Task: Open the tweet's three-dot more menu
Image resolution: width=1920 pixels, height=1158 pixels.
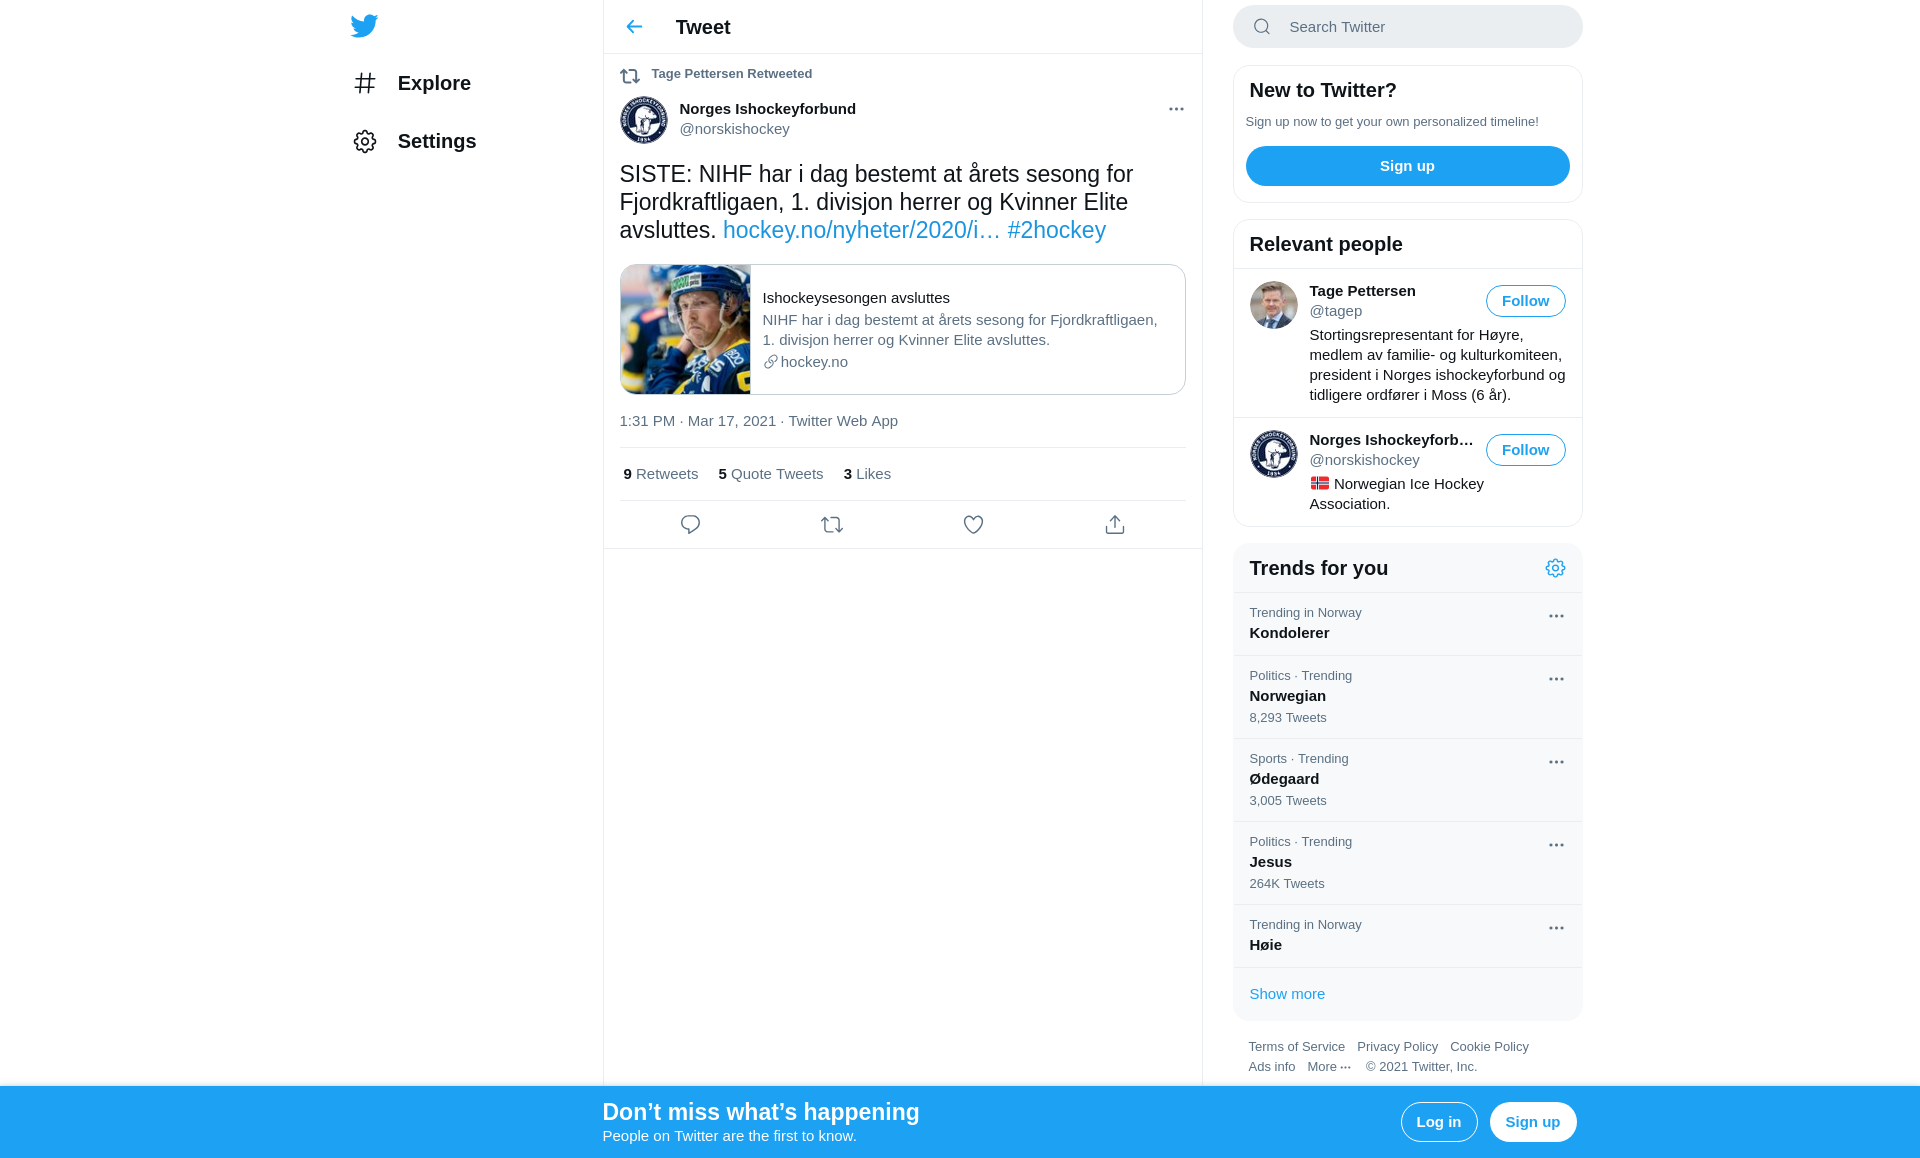Action: click(1176, 109)
